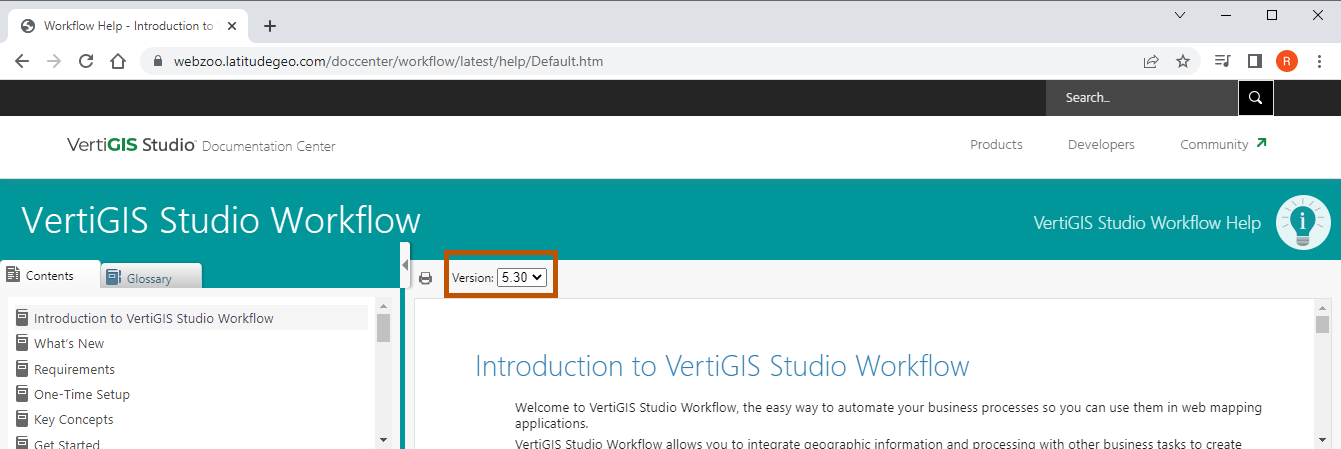Click the Introduction to VertiGIS Studio Workflow heading

(722, 366)
